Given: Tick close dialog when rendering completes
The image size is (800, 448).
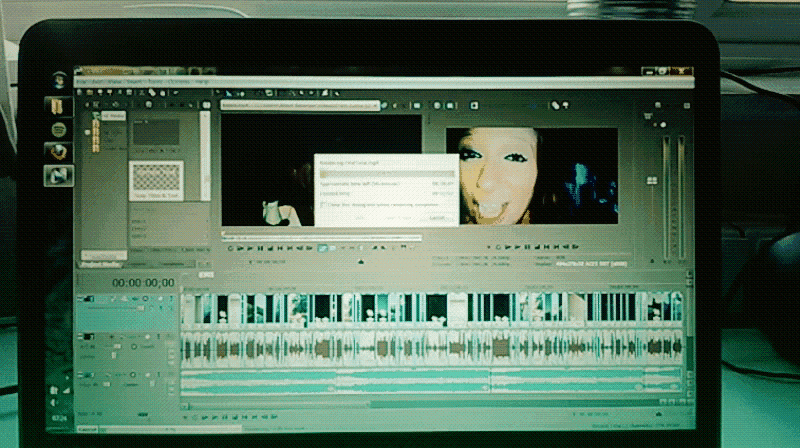Looking at the screenshot, I should pos(323,204).
